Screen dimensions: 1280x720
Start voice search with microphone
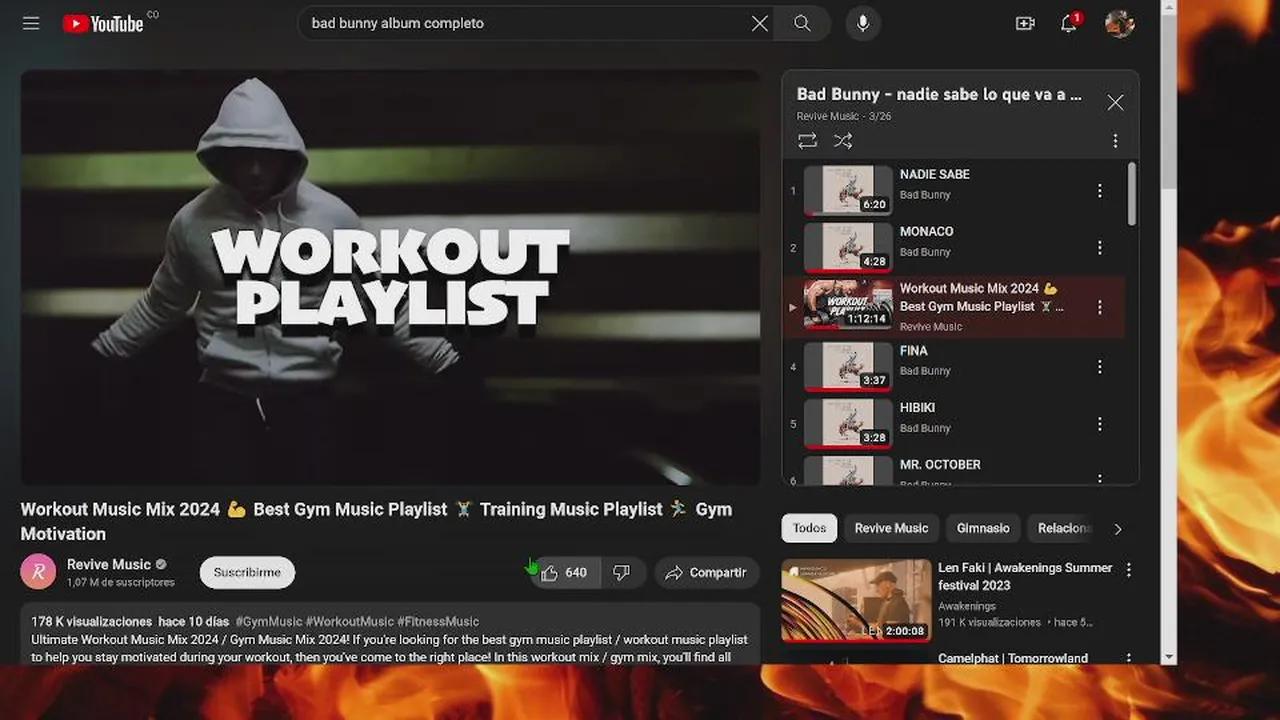point(863,23)
